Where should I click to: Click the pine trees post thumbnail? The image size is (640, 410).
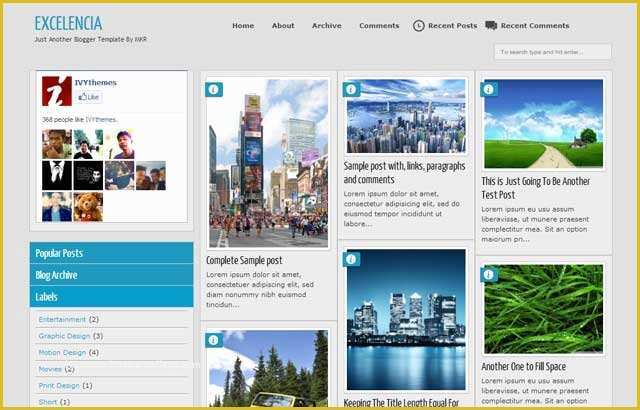point(268,368)
